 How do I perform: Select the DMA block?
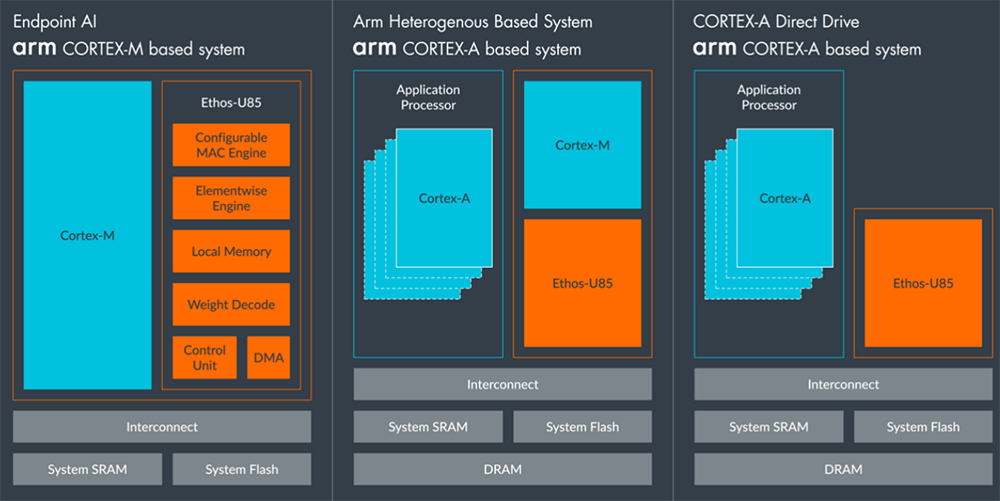tap(268, 358)
